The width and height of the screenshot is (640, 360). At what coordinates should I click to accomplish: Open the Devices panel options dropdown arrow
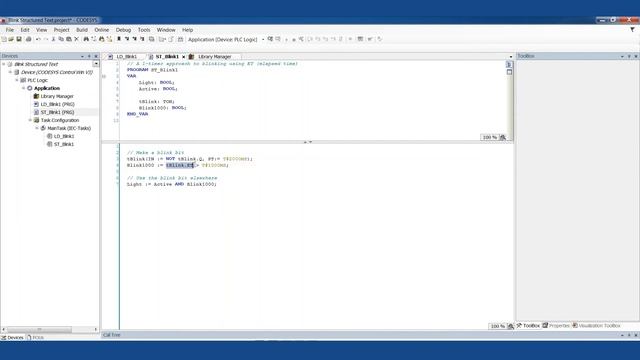point(82,56)
